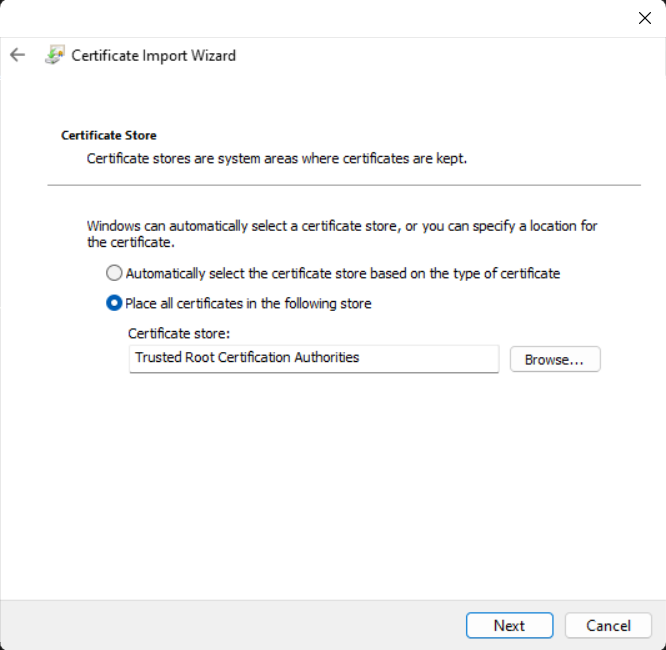
Task: Click the "Certificate Import Wizard" title text
Action: [154, 55]
